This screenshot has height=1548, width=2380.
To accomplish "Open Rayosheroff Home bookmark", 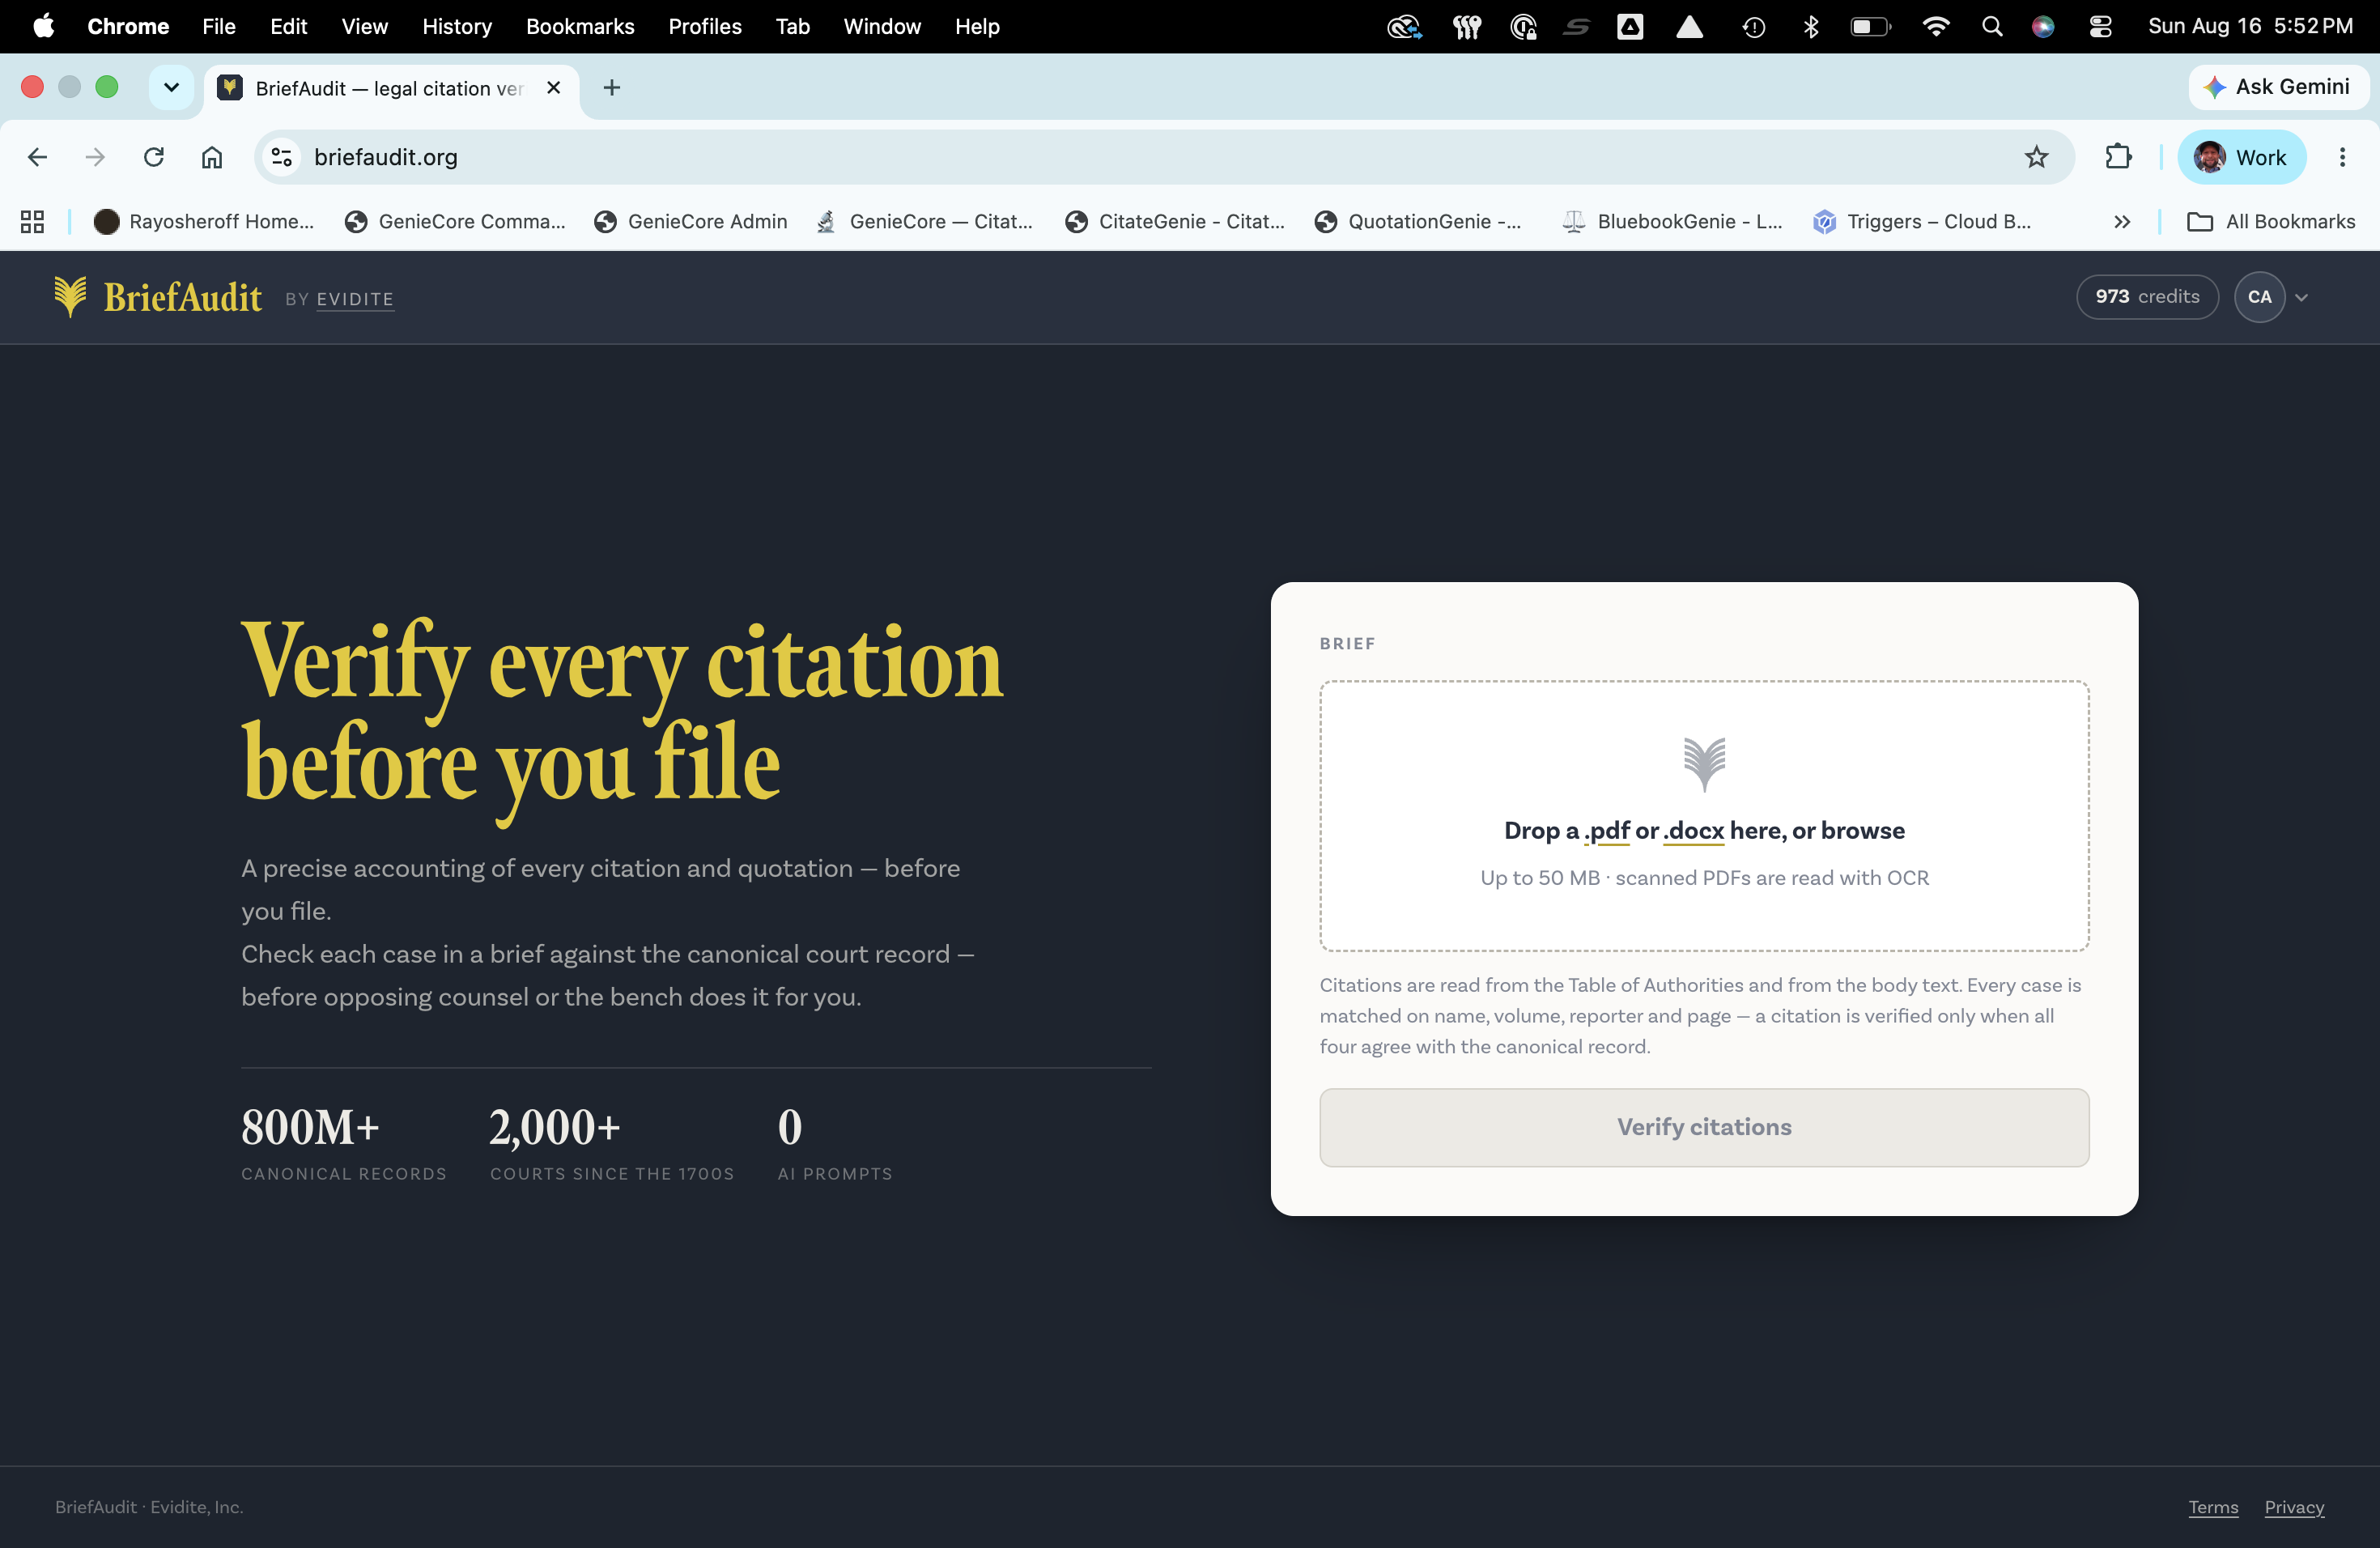I will pyautogui.click(x=203, y=221).
